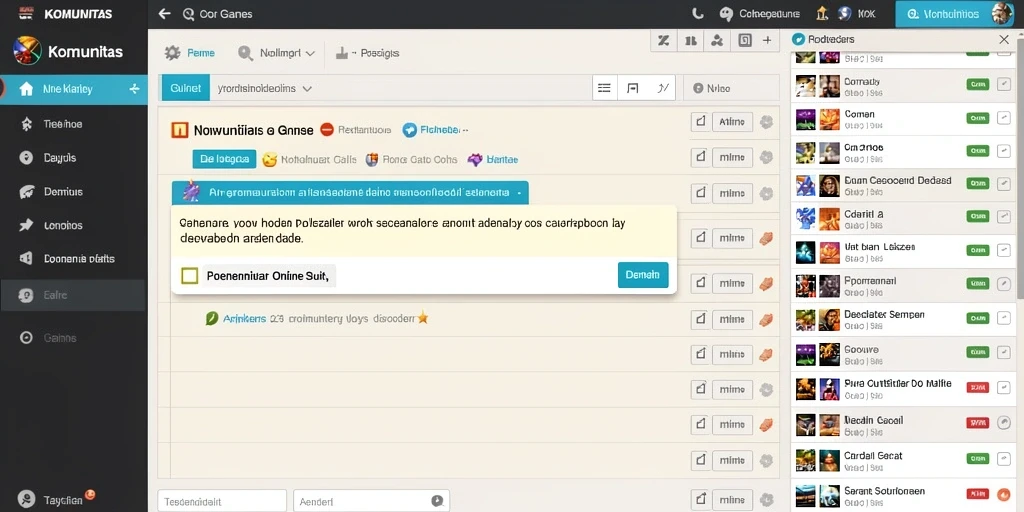Click the spiral square toolbar icon

[x=744, y=40]
